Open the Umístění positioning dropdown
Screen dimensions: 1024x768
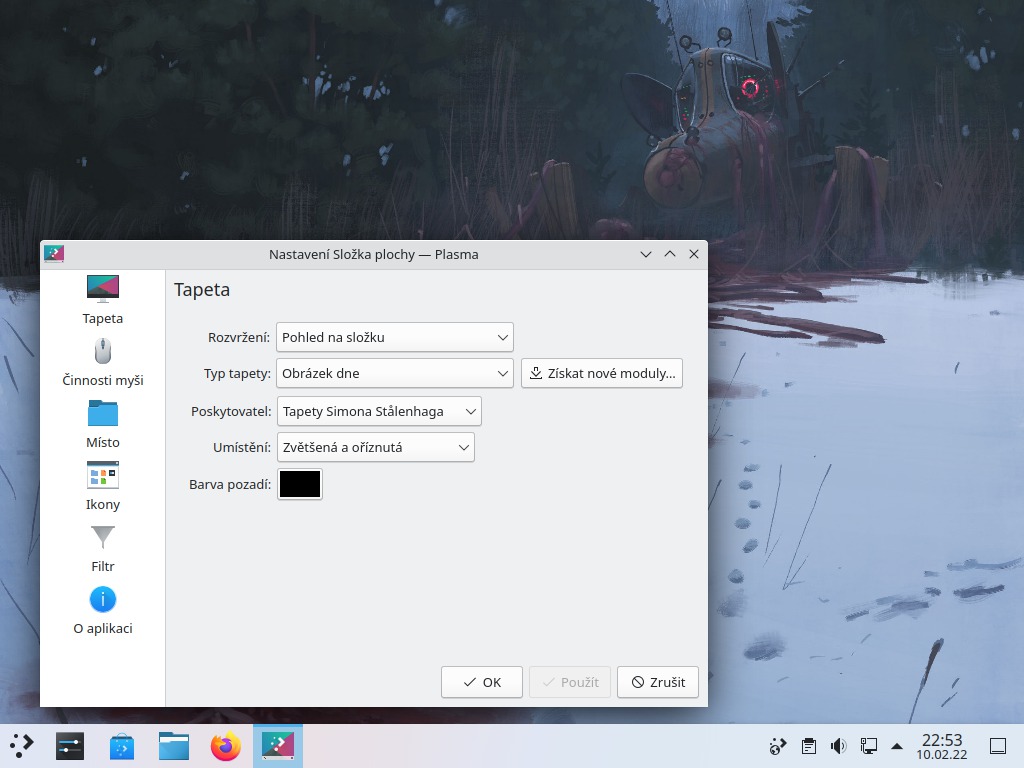pos(376,447)
